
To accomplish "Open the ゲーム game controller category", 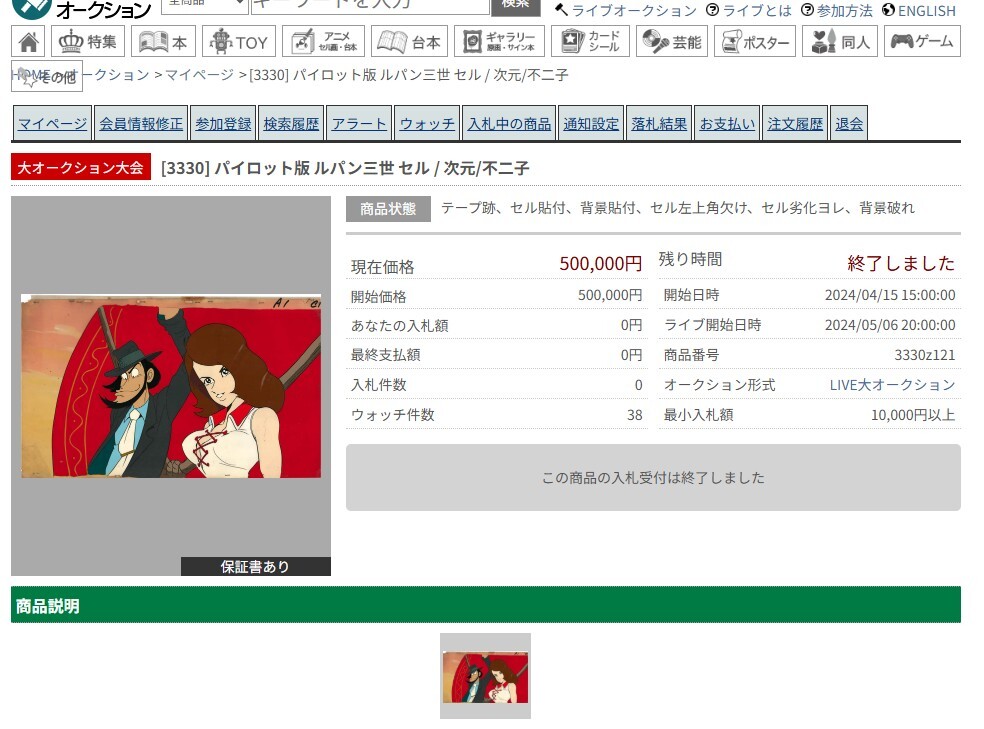I will point(922,41).
